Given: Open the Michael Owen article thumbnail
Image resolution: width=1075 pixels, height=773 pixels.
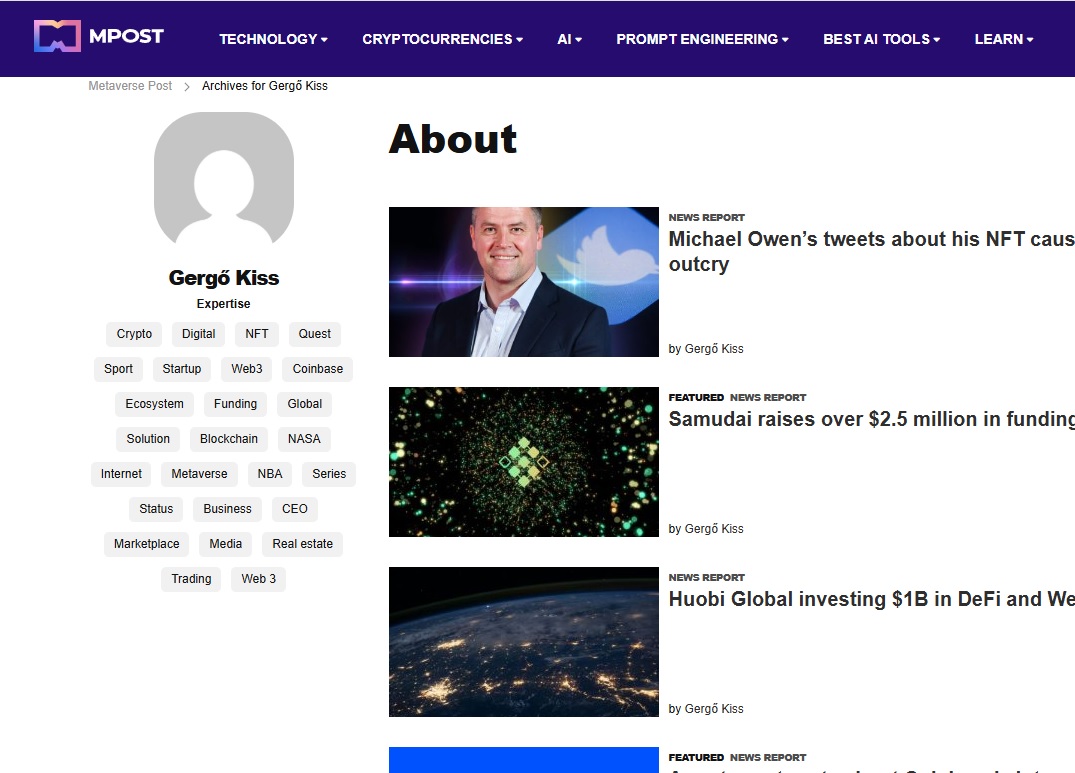Looking at the screenshot, I should click(x=523, y=282).
